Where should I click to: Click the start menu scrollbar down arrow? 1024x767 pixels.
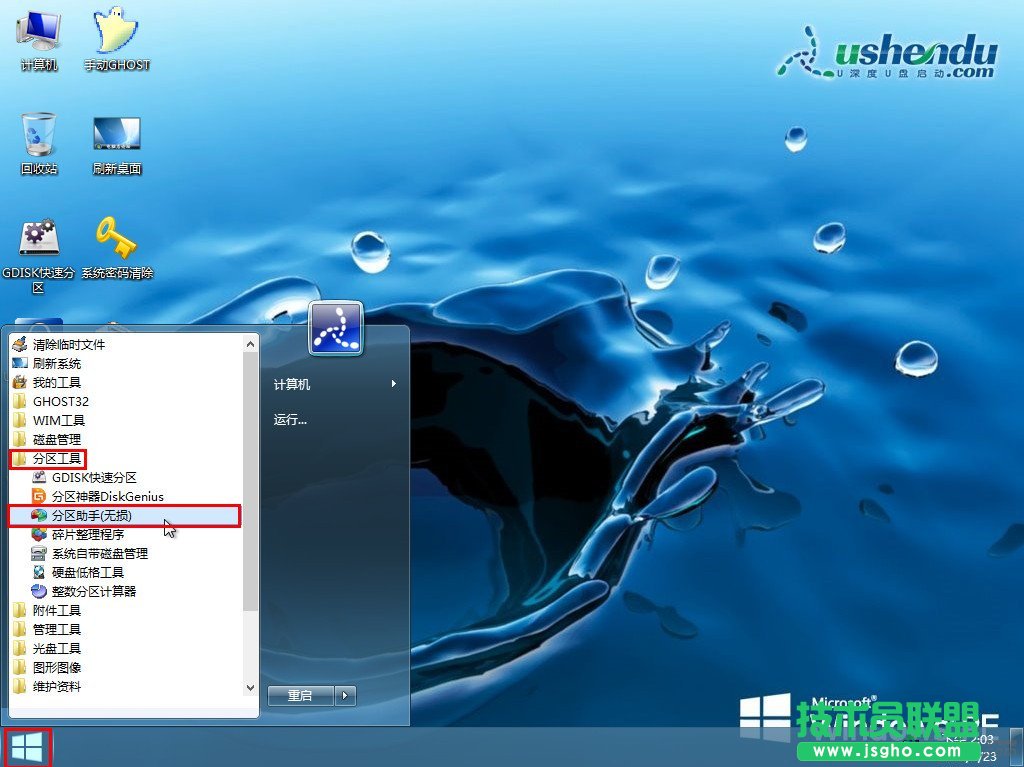pos(250,688)
